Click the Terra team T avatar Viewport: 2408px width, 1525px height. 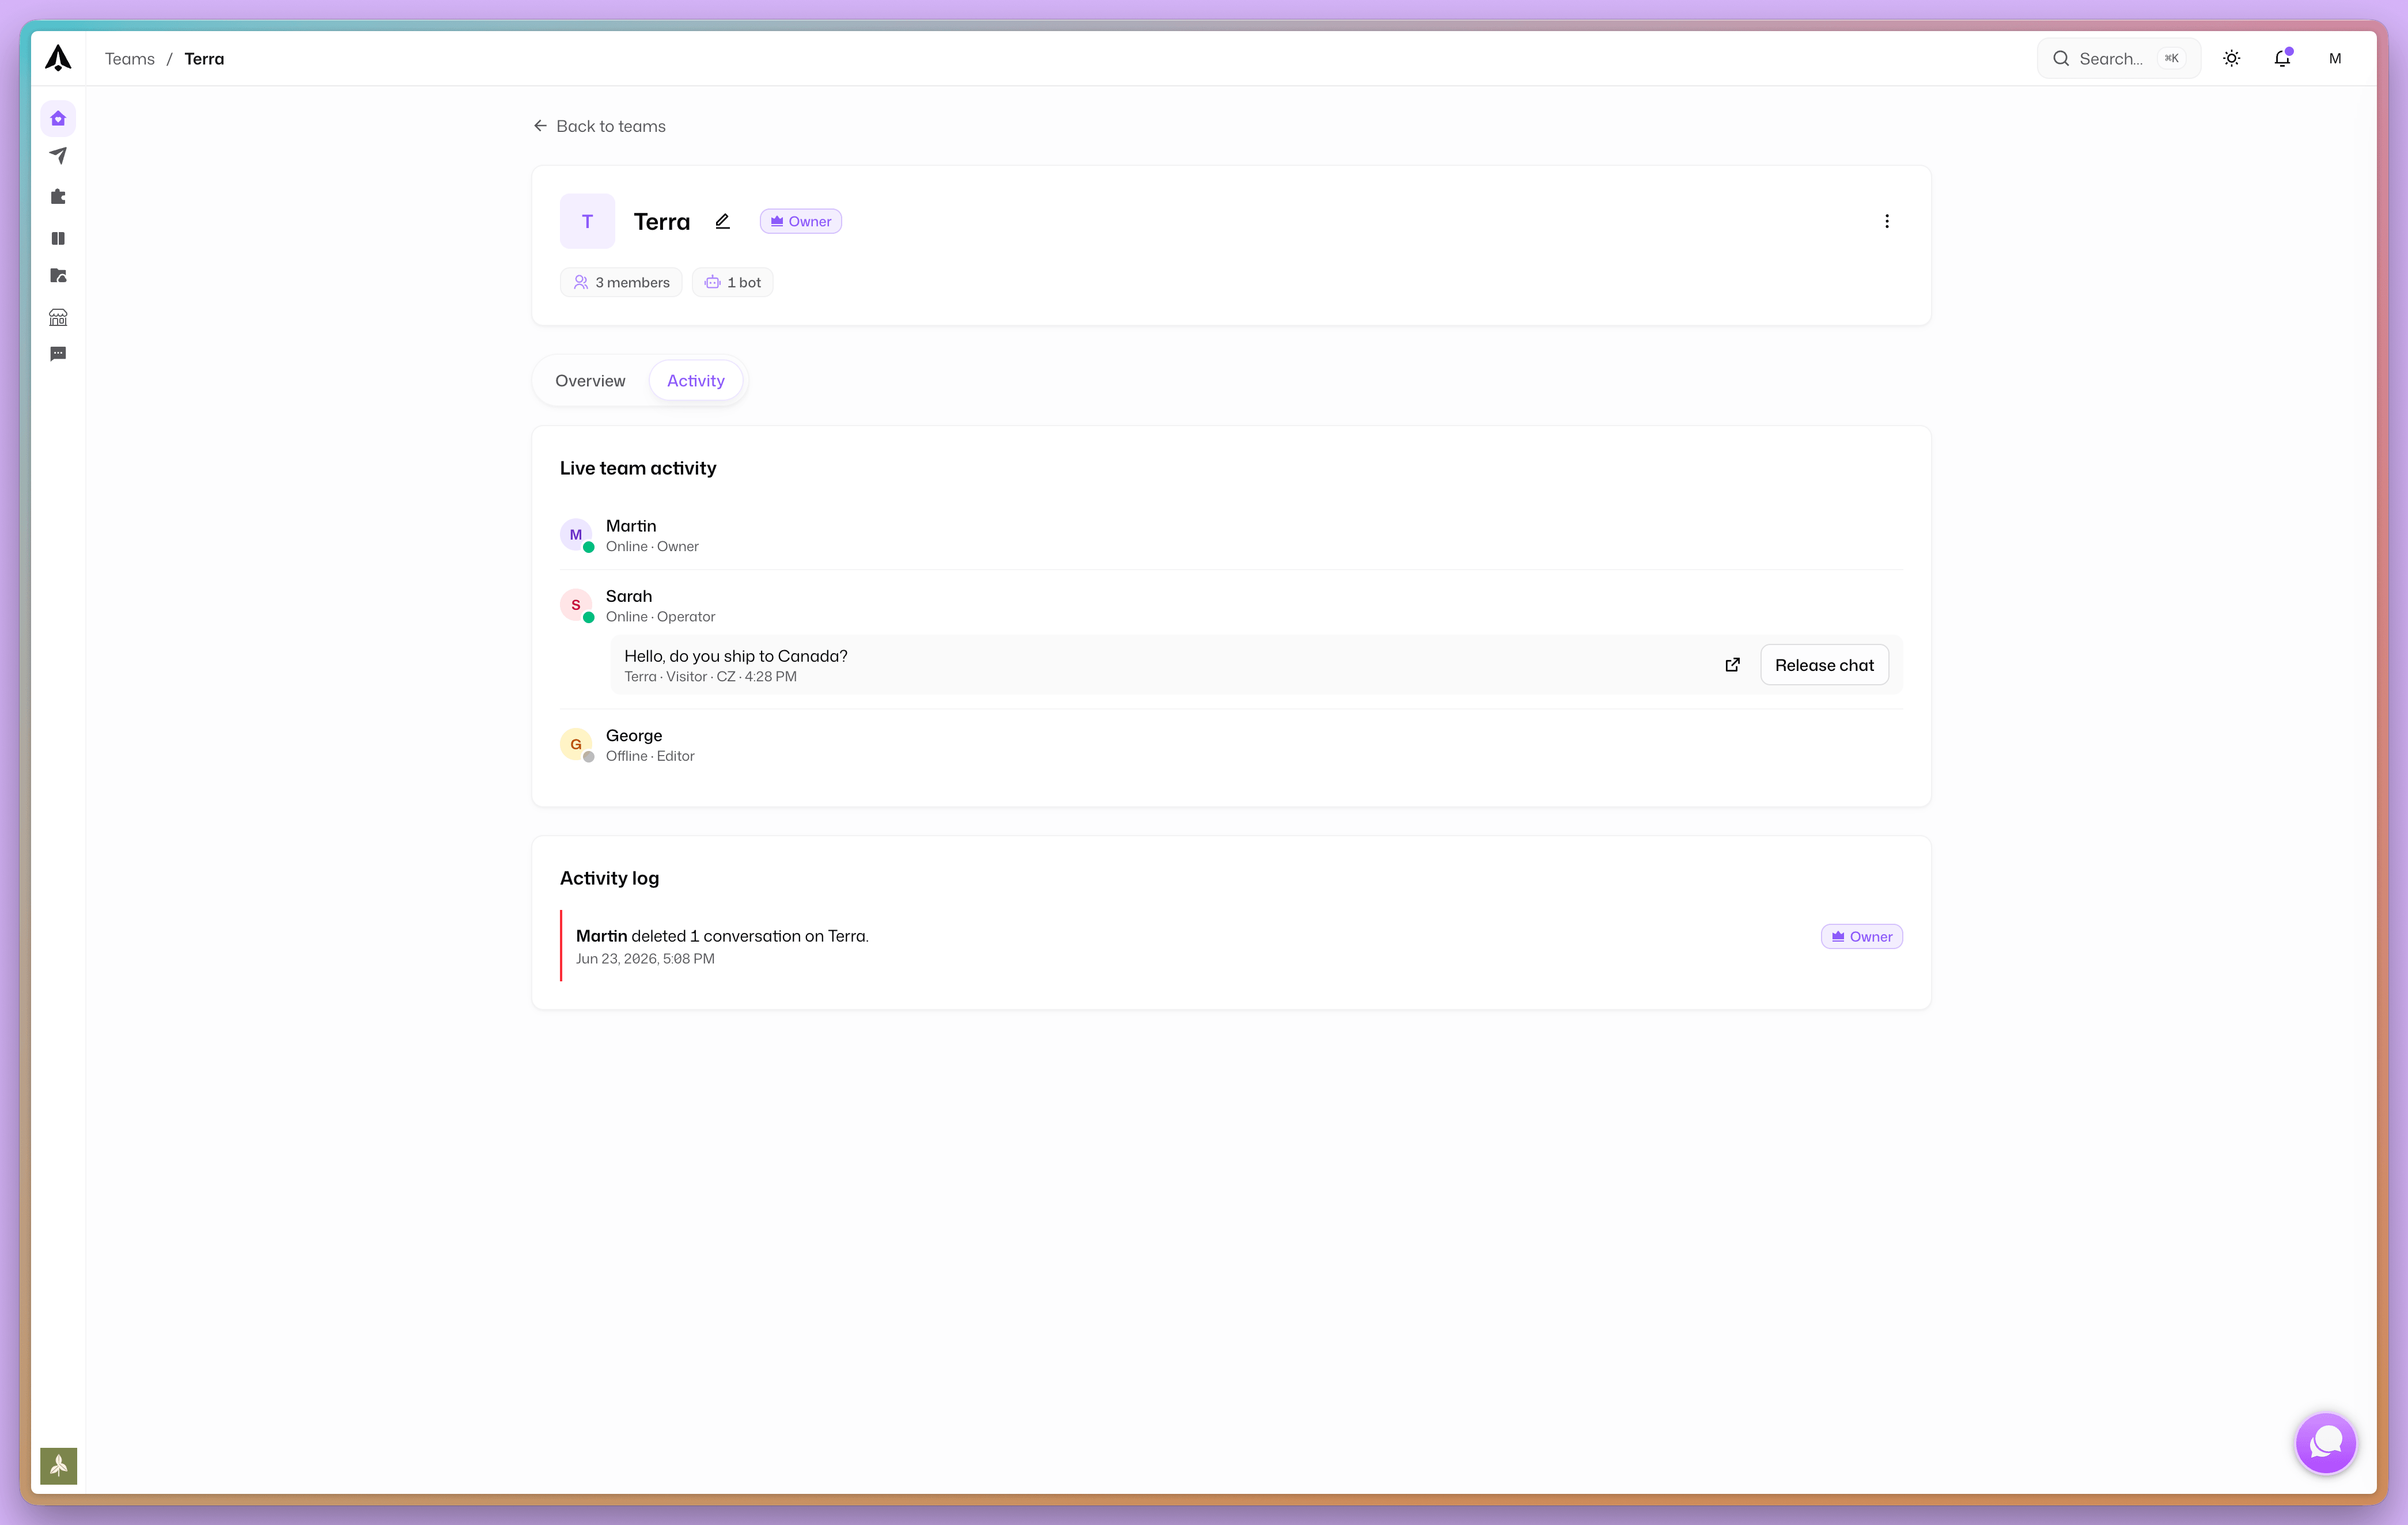click(587, 221)
